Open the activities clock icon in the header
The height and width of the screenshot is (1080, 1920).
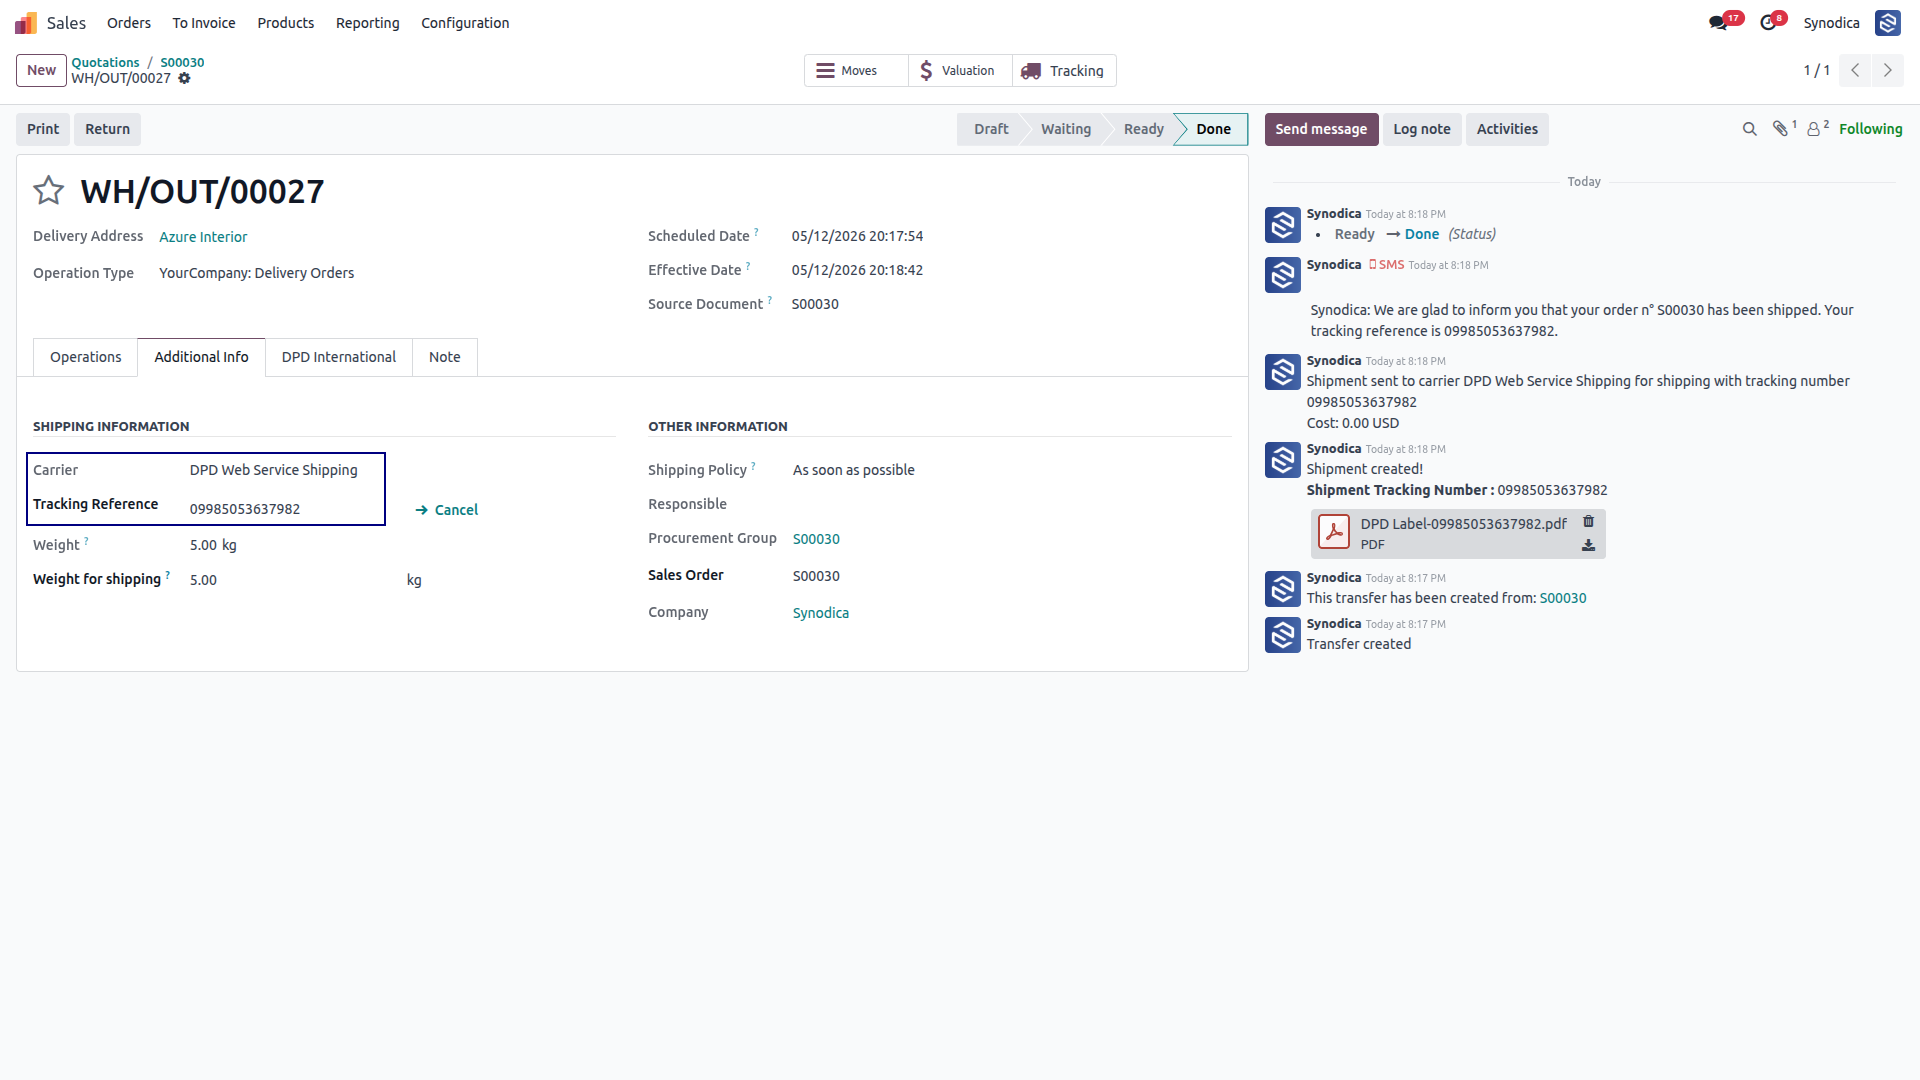pos(1768,23)
